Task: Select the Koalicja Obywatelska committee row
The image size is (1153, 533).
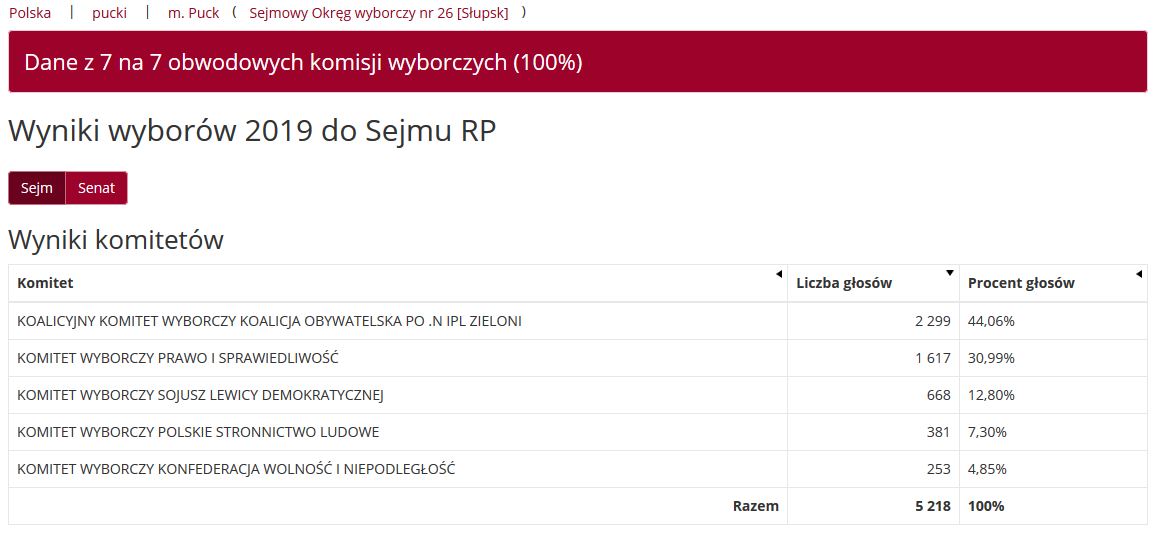Action: point(270,321)
